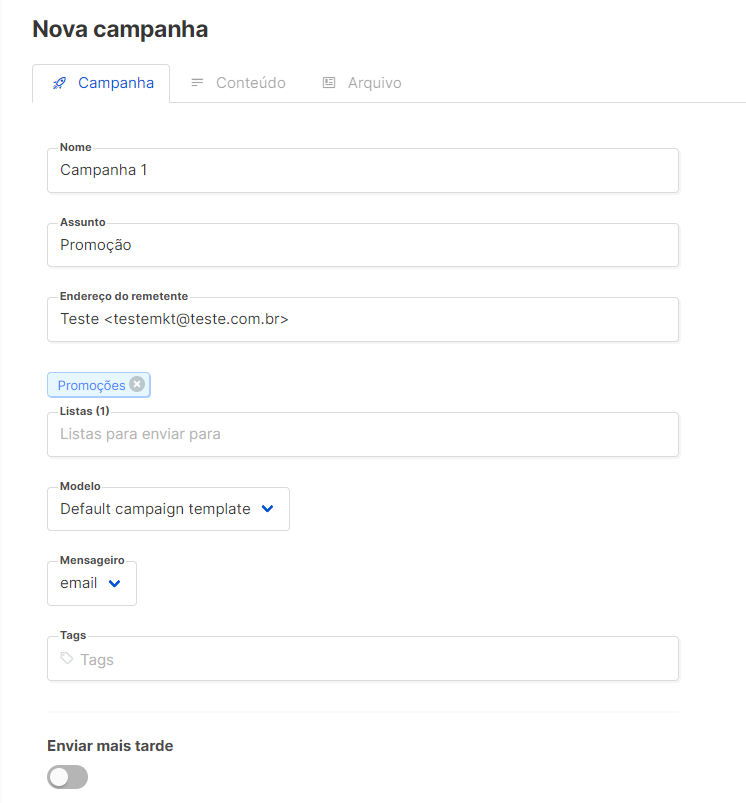746x803 pixels.
Task: Click the Listas para enviar para input
Action: pyautogui.click(x=363, y=434)
